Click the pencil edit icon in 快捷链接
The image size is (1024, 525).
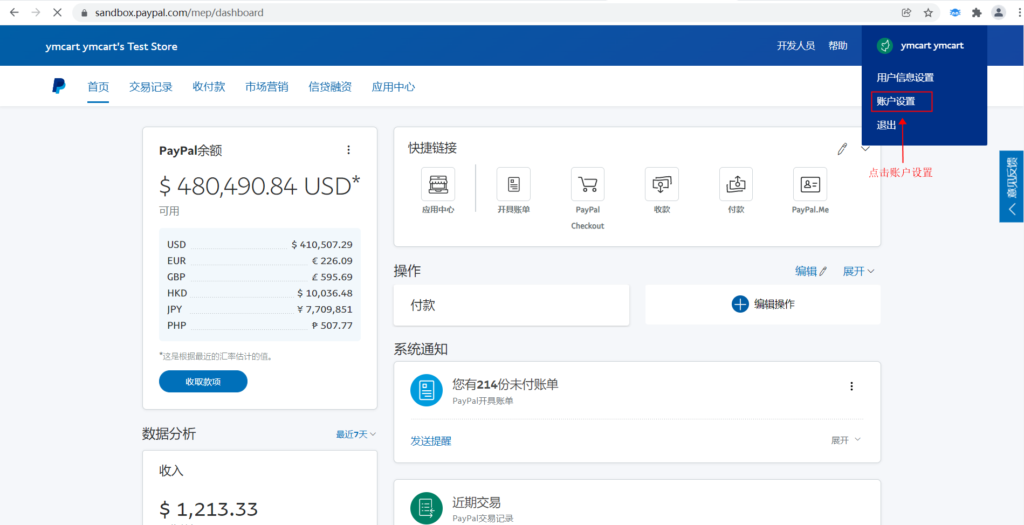coord(842,149)
